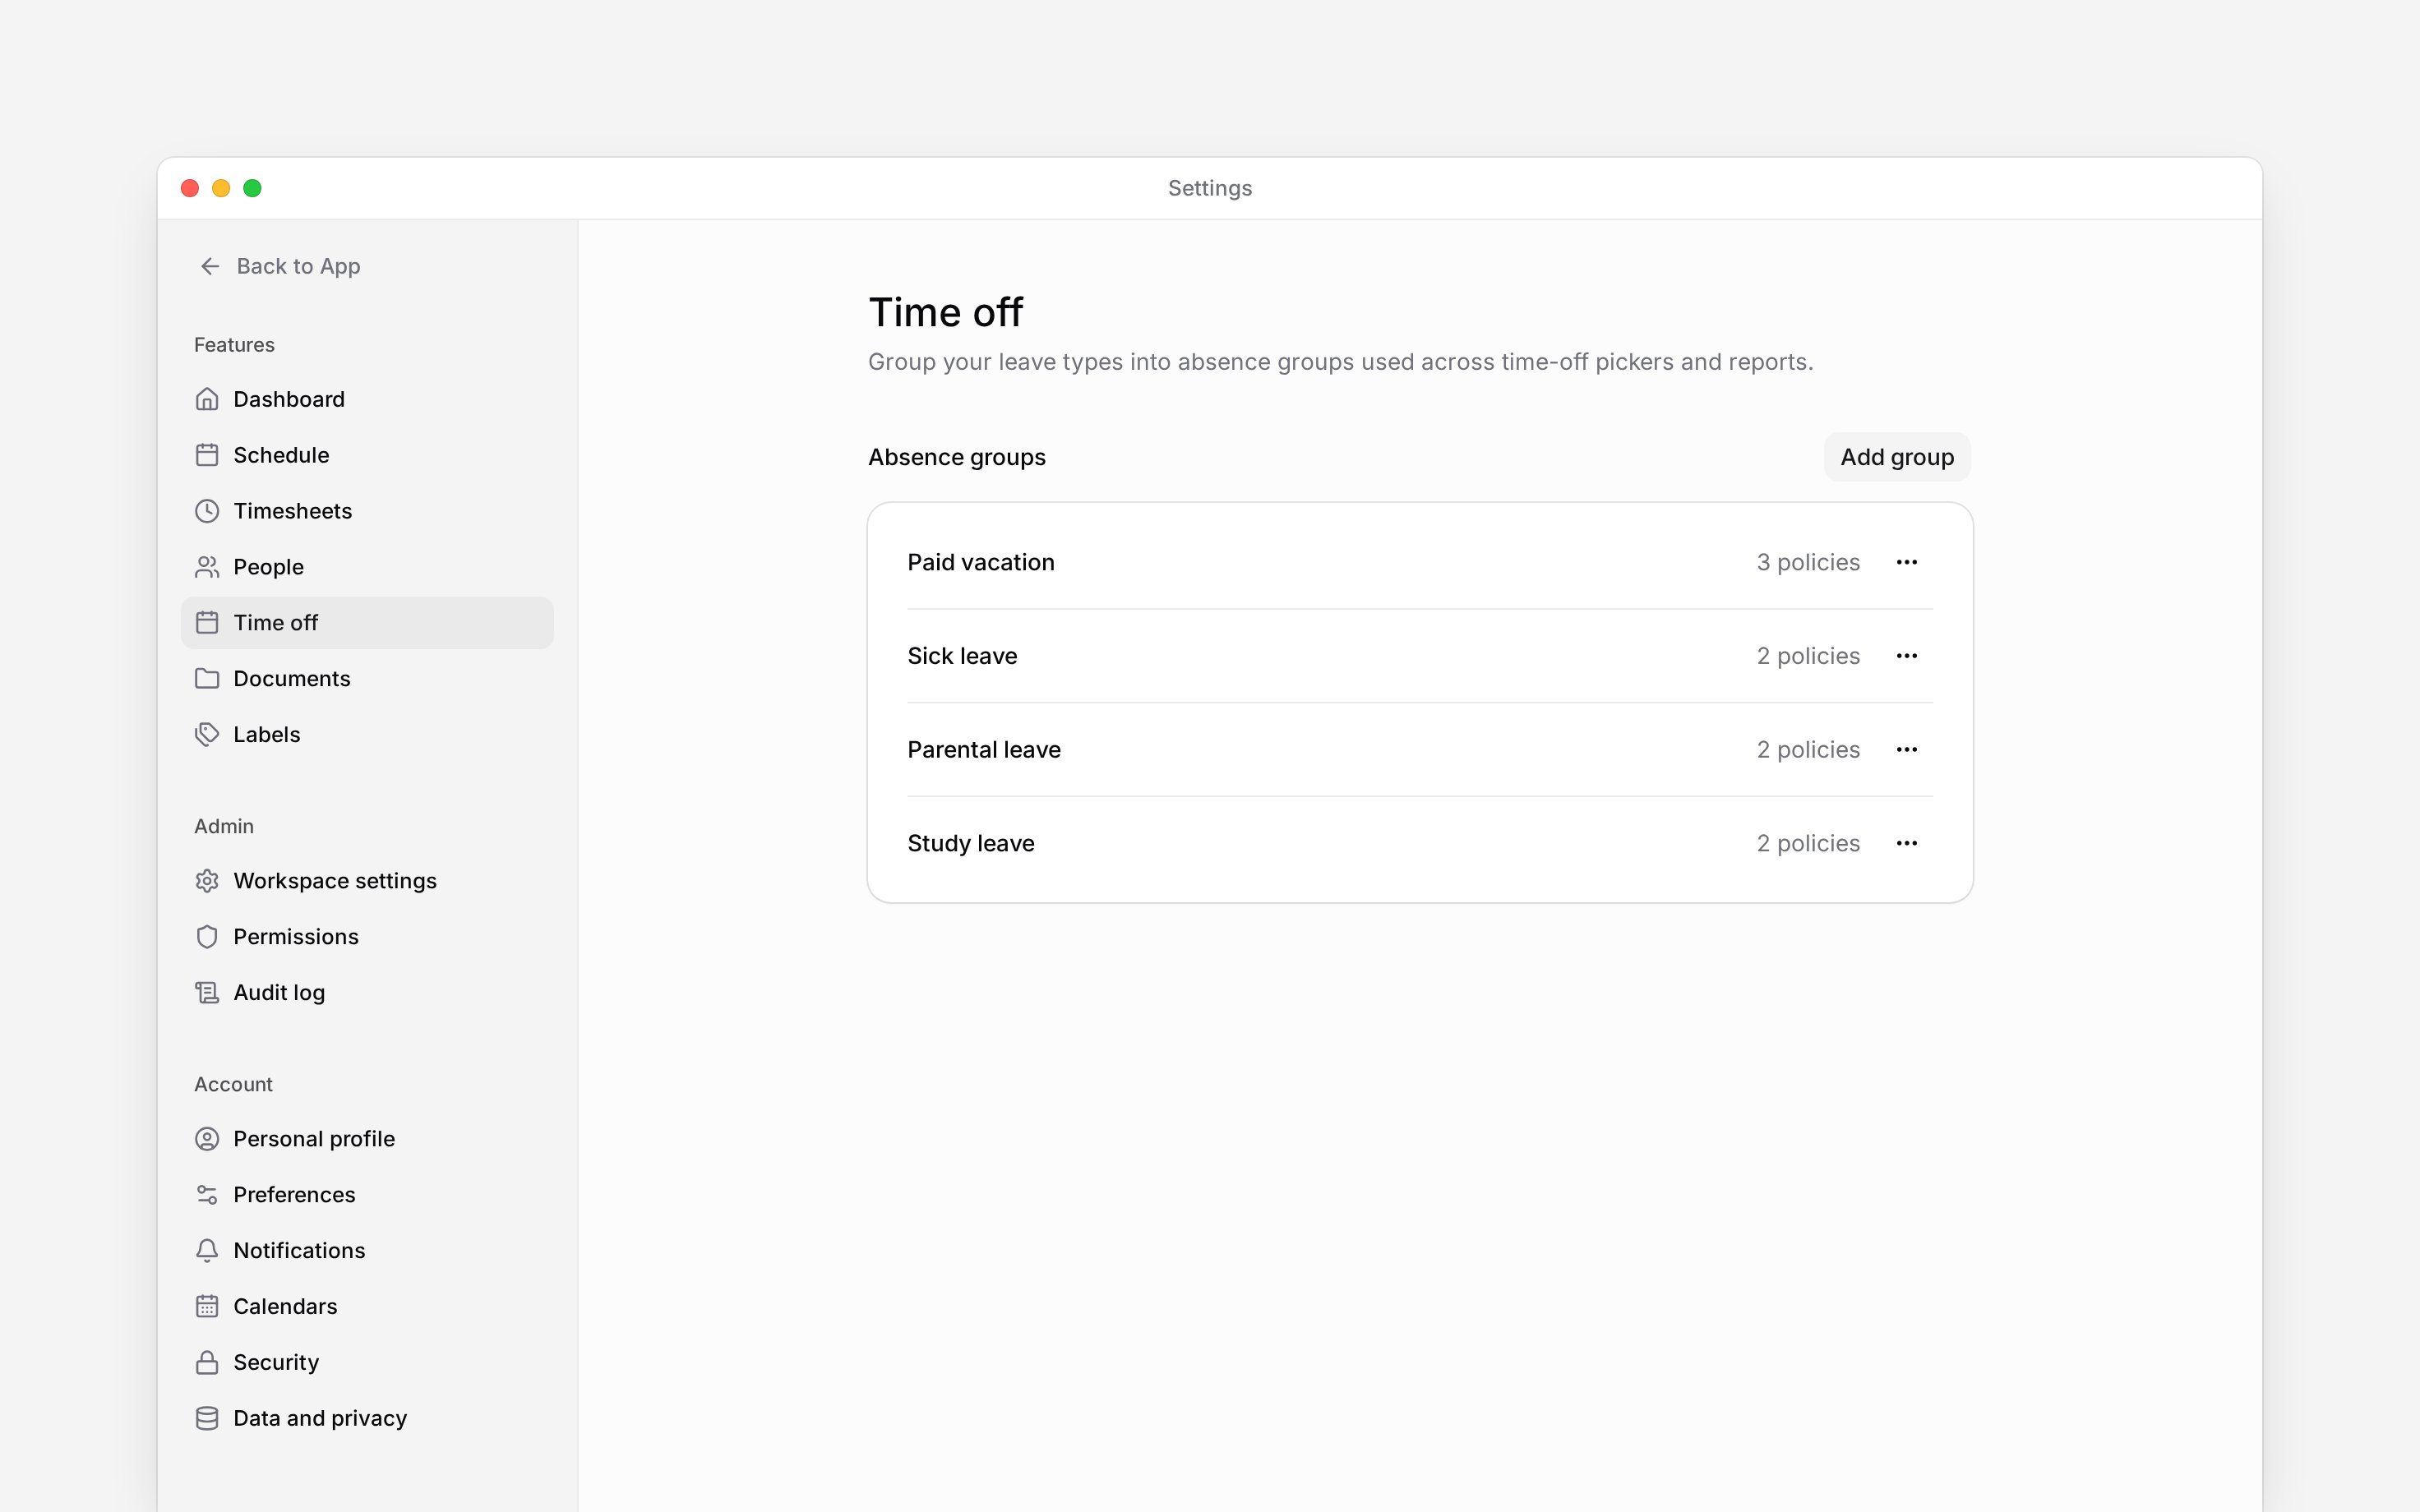Click the Back to App link
The height and width of the screenshot is (1512, 2420).
pos(280,266)
